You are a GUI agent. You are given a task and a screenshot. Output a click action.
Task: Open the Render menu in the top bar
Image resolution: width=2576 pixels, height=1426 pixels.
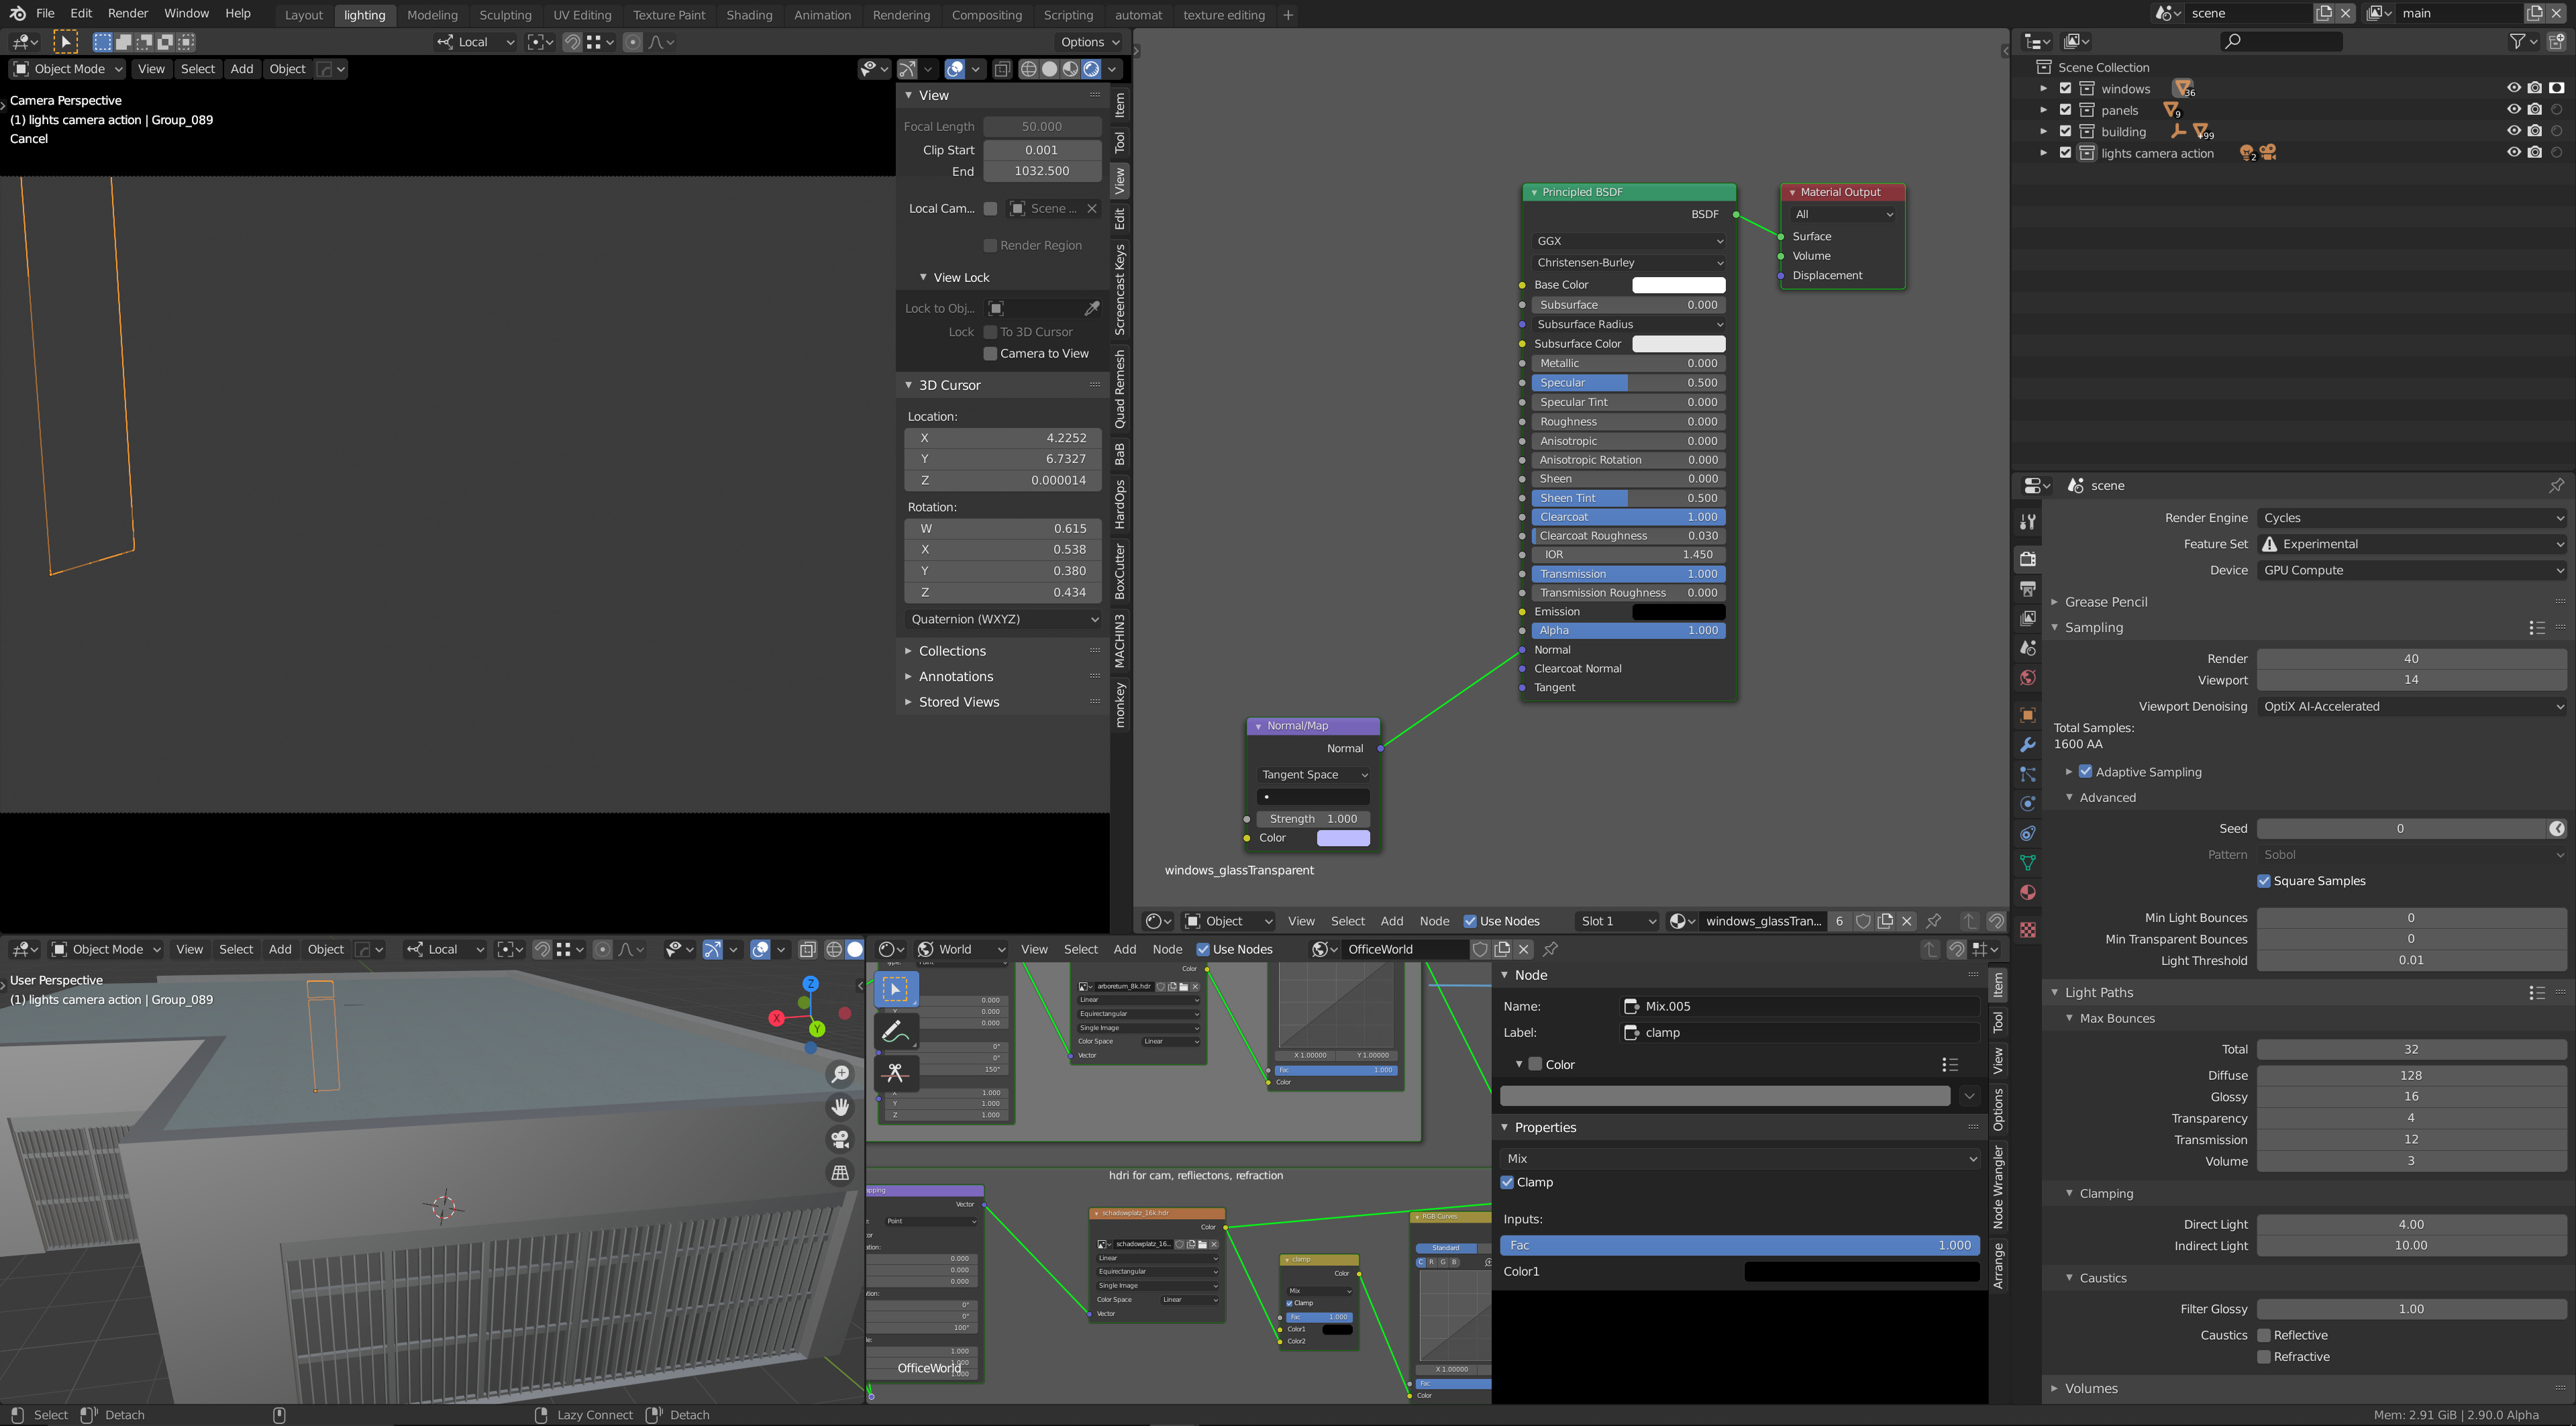tap(127, 13)
